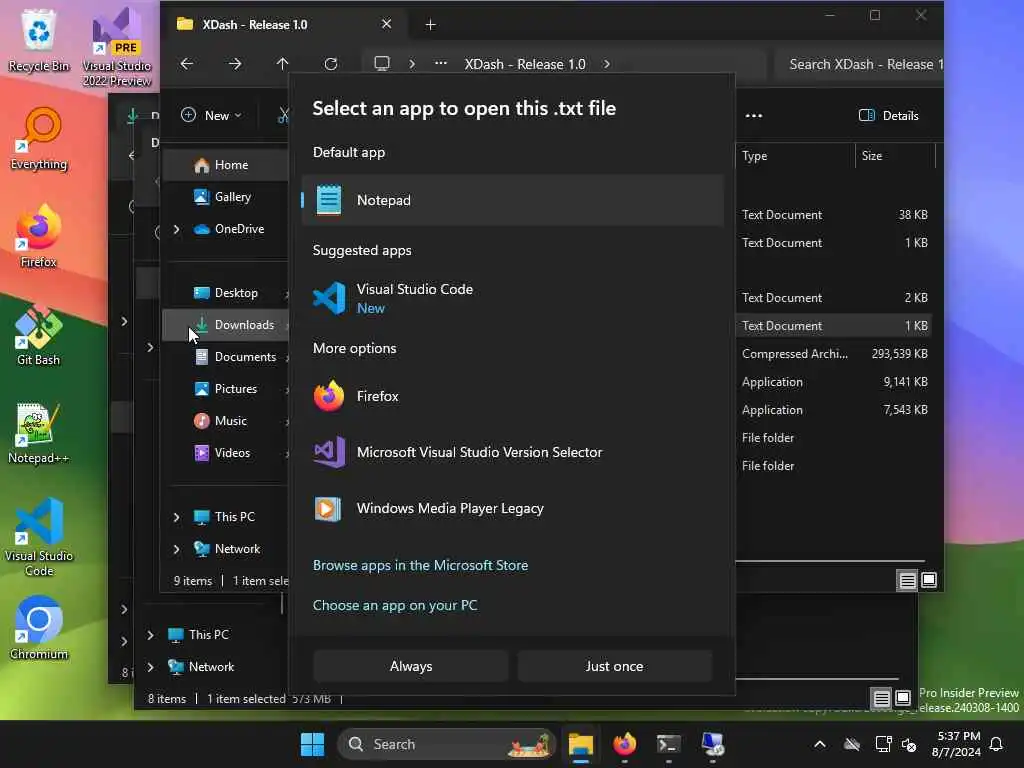Choose Windows Media Player Legacy
This screenshot has width=1024, height=768.
[513, 508]
